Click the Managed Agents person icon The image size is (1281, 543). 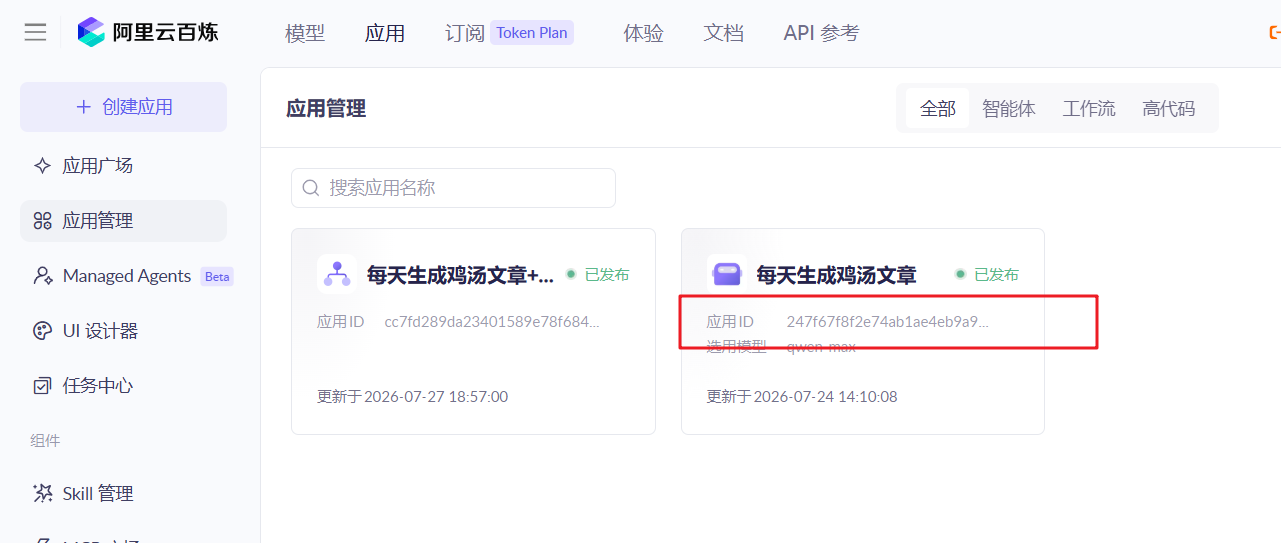[42, 276]
